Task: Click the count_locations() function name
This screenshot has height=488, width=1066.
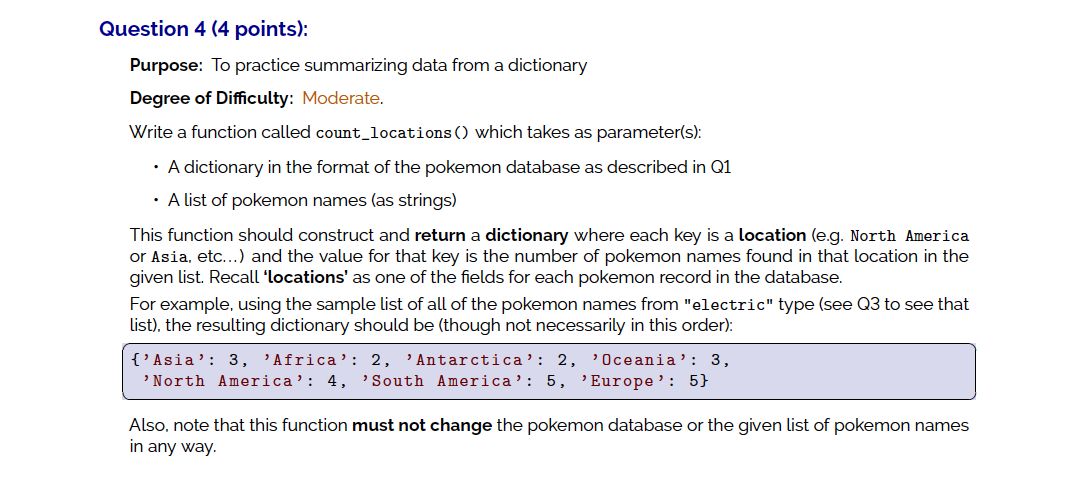Action: tap(393, 133)
